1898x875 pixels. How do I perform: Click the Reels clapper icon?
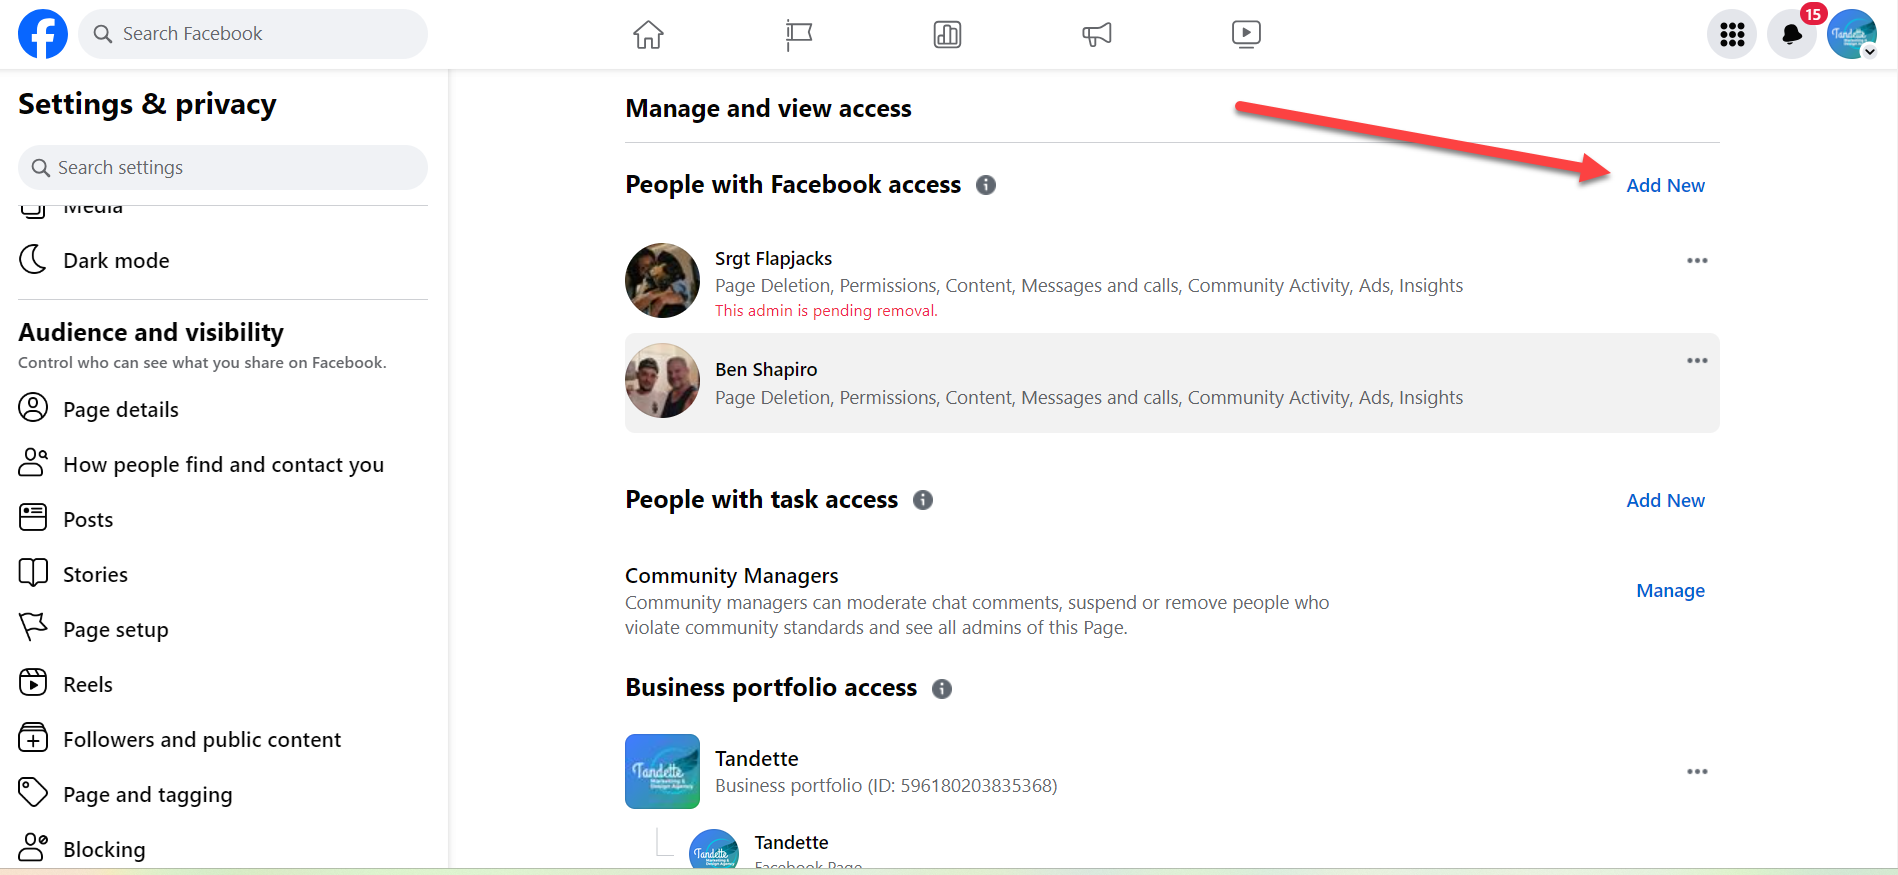click(x=33, y=682)
